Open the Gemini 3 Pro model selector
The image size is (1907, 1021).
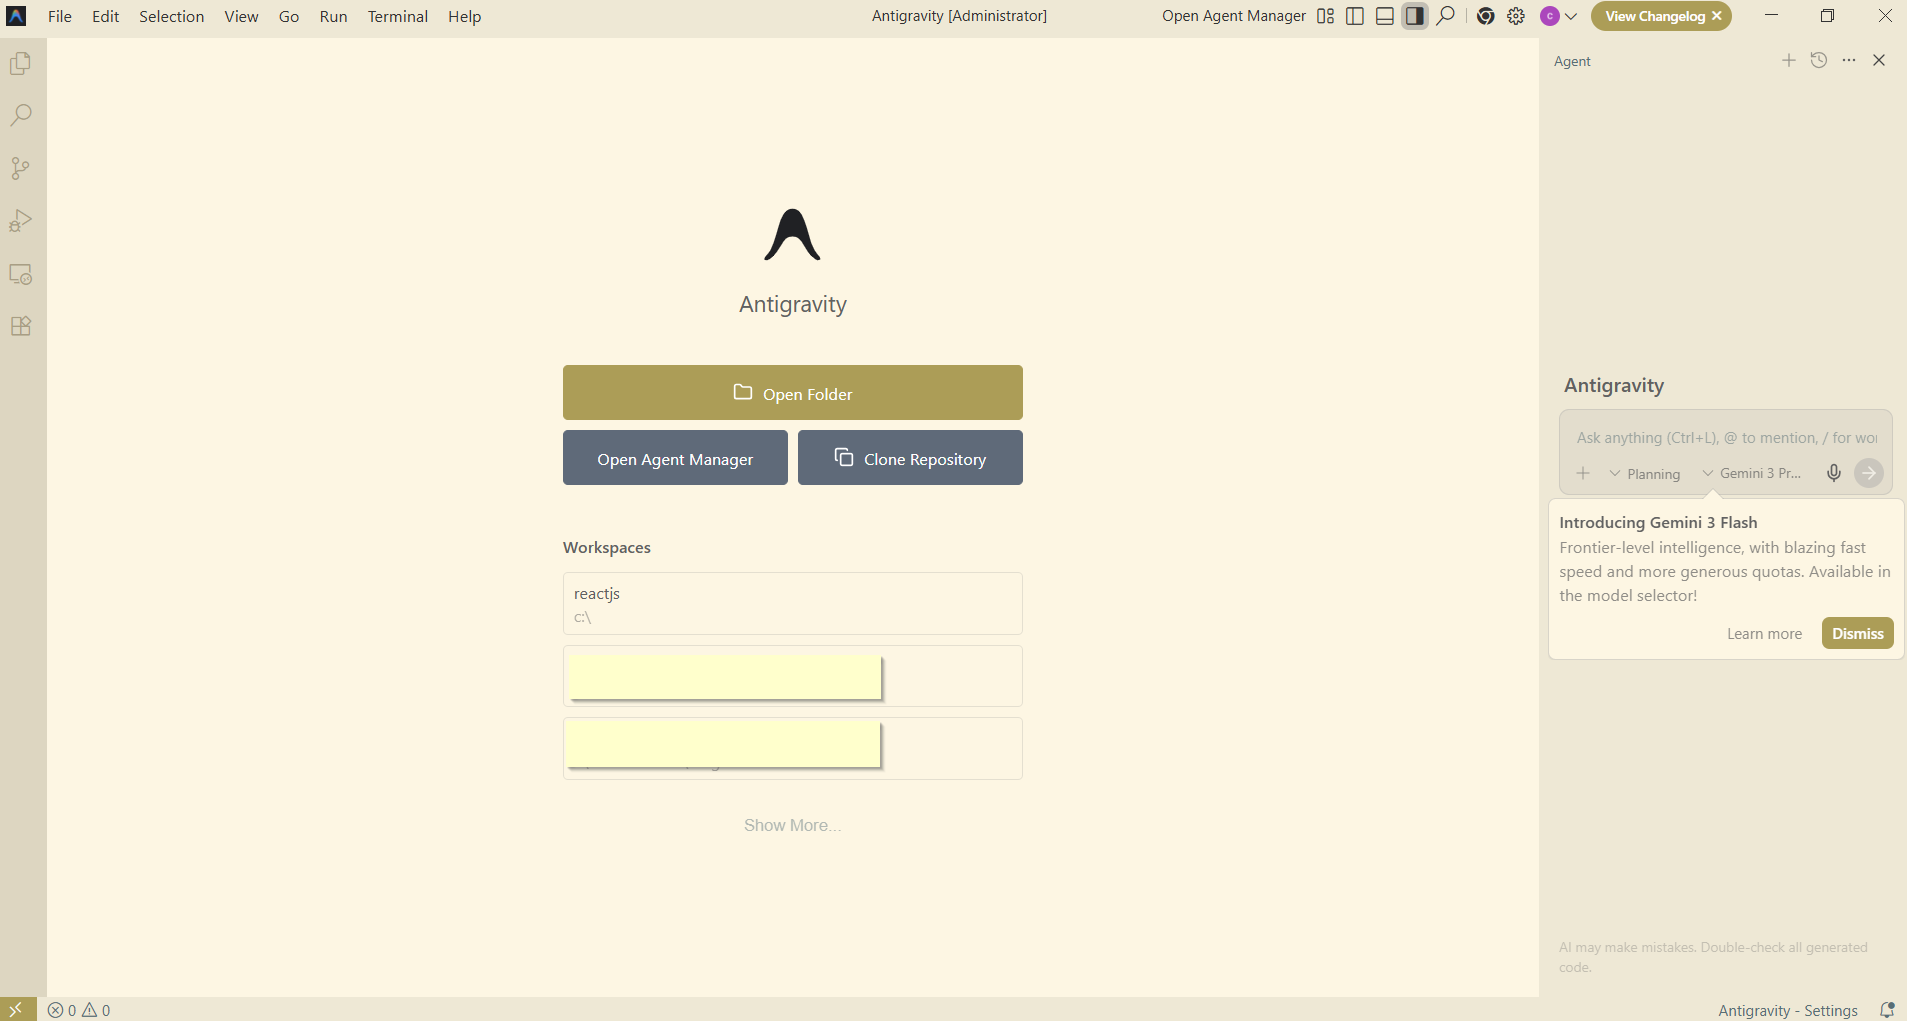pos(1752,474)
